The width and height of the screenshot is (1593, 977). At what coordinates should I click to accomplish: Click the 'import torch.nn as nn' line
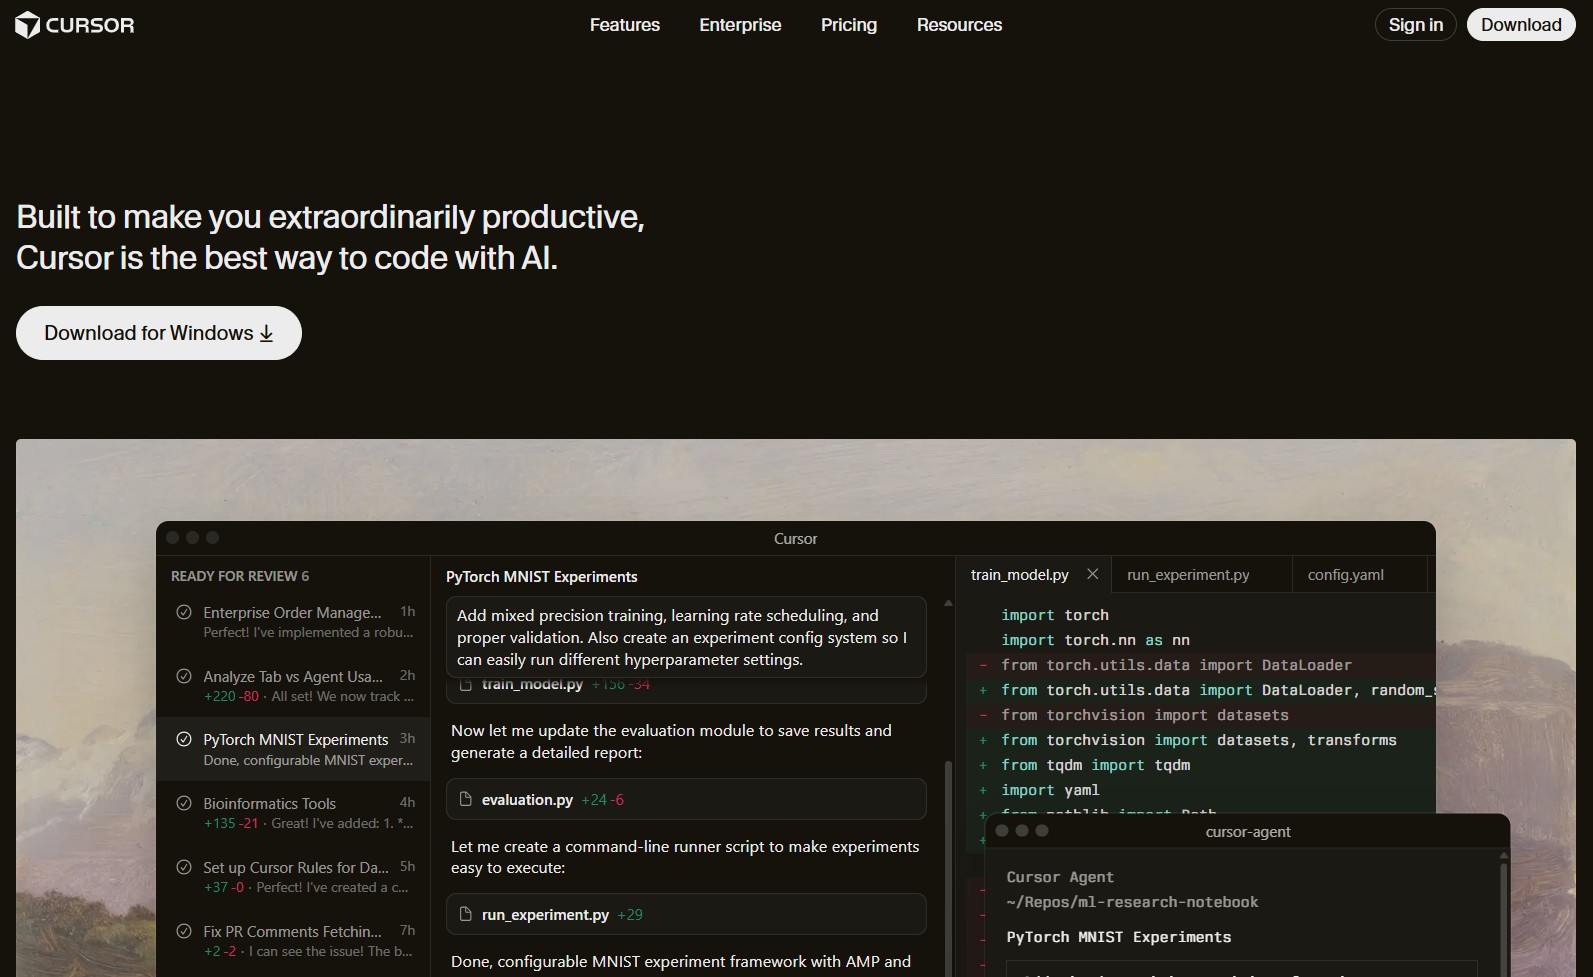click(x=1095, y=640)
